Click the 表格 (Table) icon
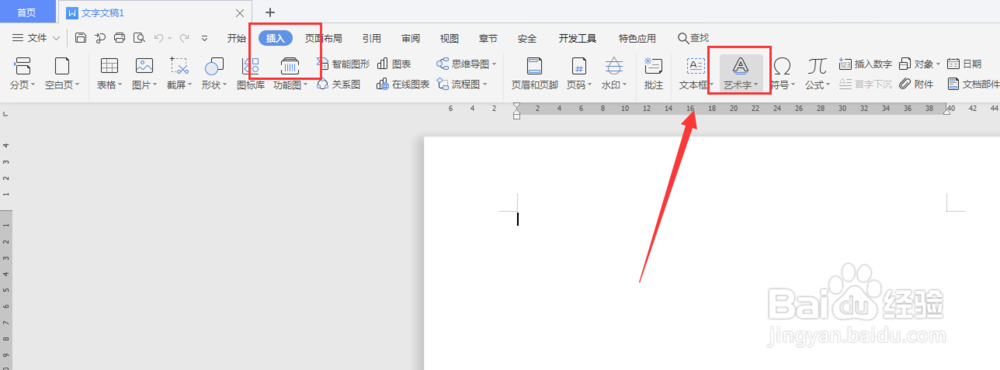The height and width of the screenshot is (370, 1000). coord(109,65)
